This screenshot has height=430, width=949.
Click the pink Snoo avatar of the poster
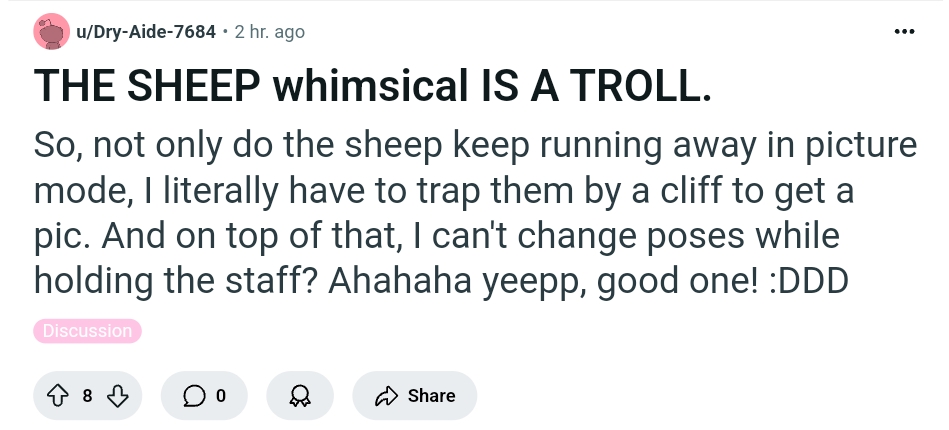pyautogui.click(x=51, y=31)
